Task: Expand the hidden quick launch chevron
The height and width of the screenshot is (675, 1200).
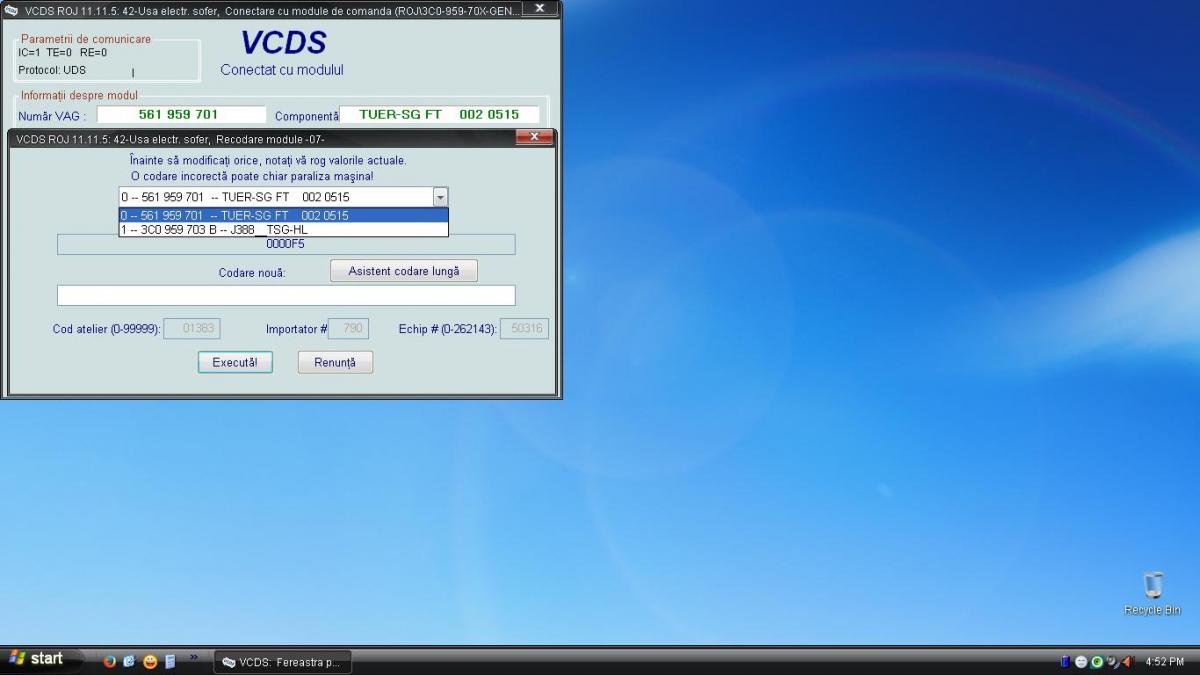Action: click(x=194, y=658)
